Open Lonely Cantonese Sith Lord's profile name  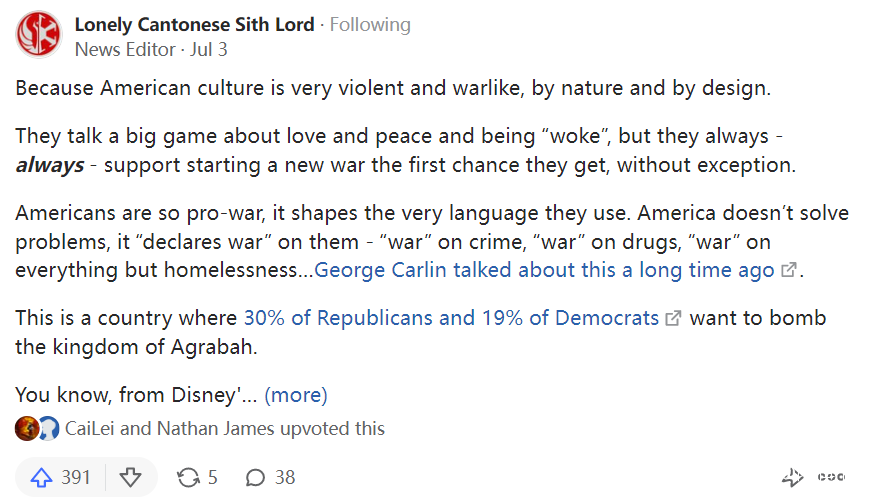[194, 24]
